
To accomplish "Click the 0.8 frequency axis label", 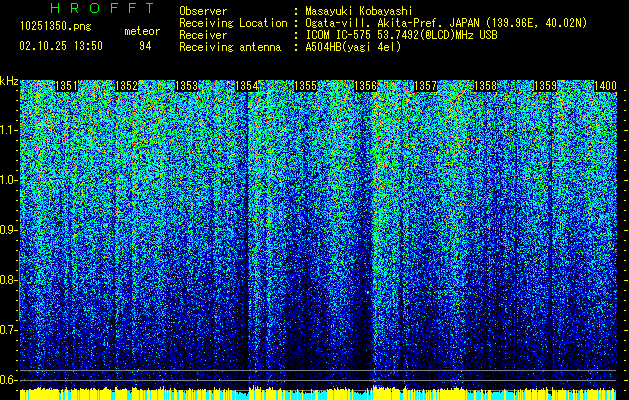I will (x=8, y=280).
